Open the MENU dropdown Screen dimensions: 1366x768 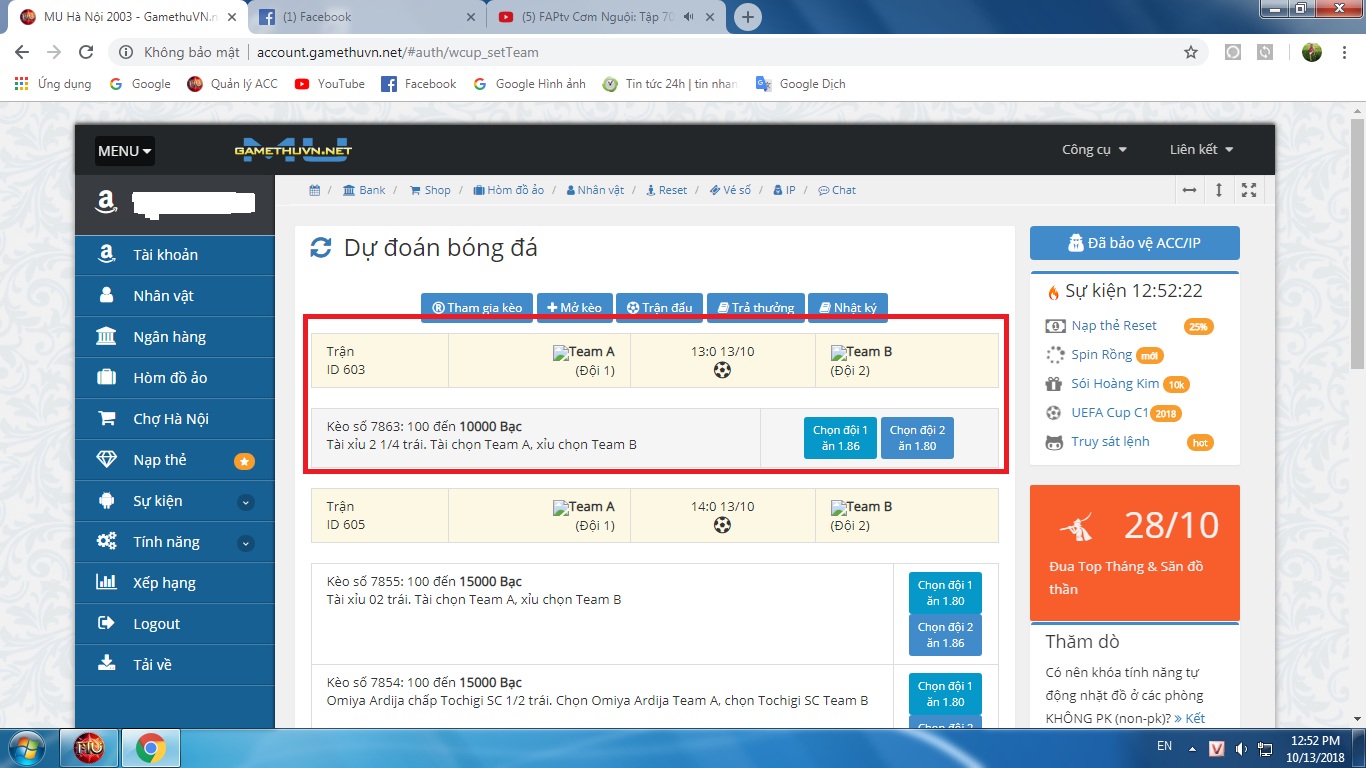[x=125, y=151]
